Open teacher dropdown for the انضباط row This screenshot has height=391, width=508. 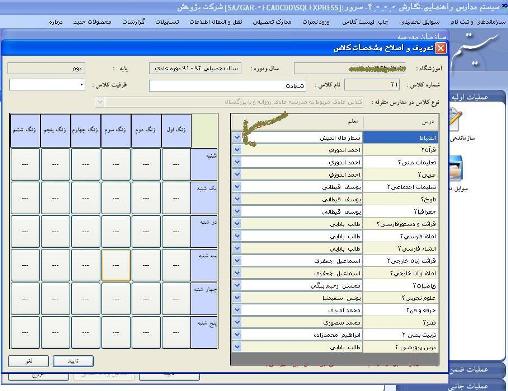[x=237, y=137]
